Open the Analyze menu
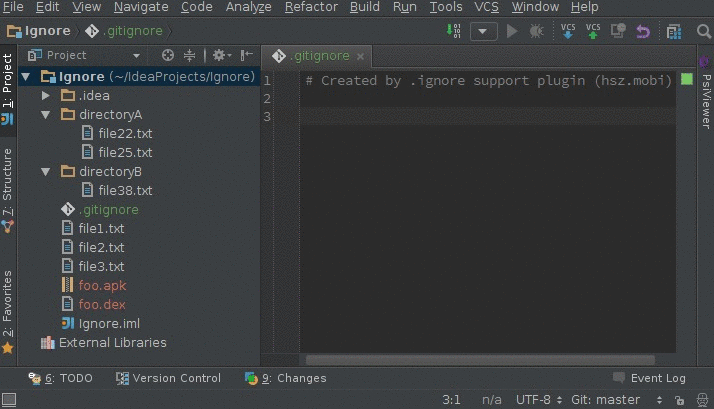Image resolution: width=714 pixels, height=409 pixels. pos(249,7)
